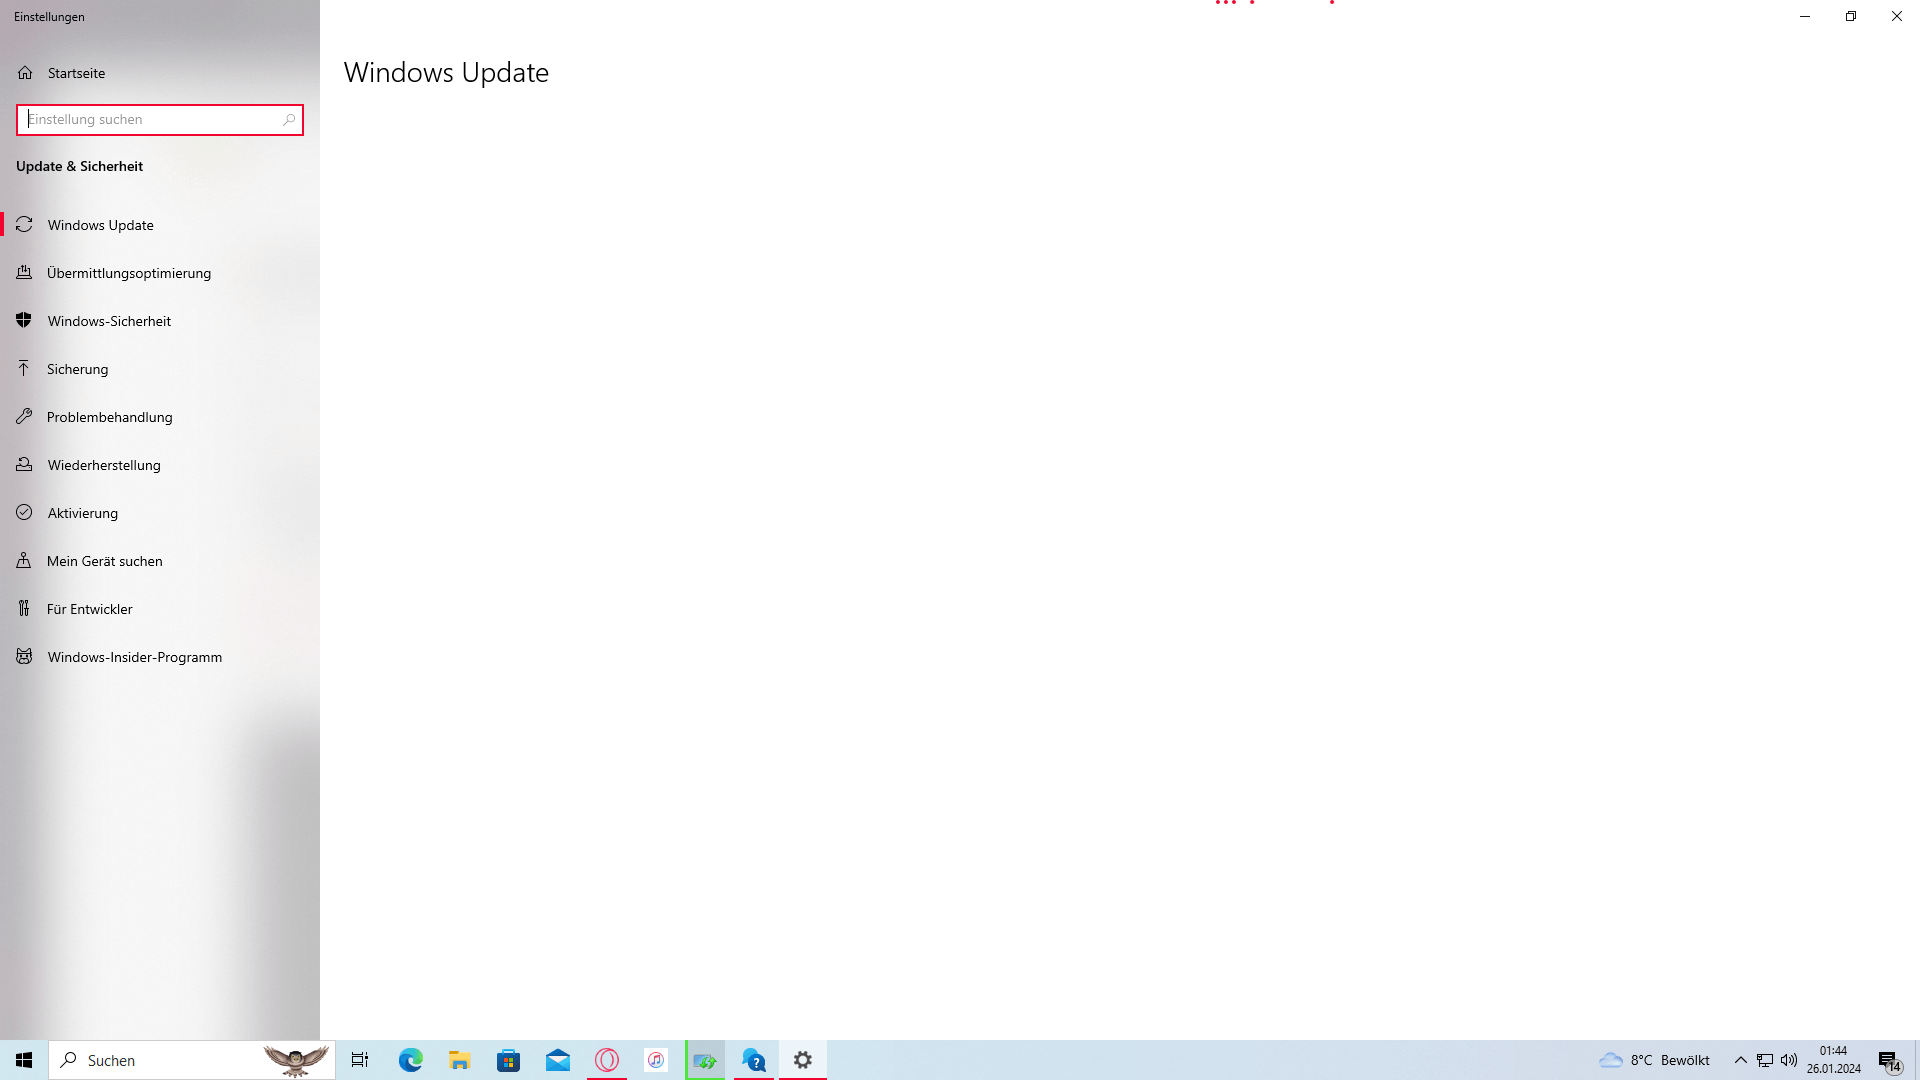This screenshot has width=1920, height=1080.
Task: Open iTunes from the taskbar
Action: click(x=656, y=1060)
